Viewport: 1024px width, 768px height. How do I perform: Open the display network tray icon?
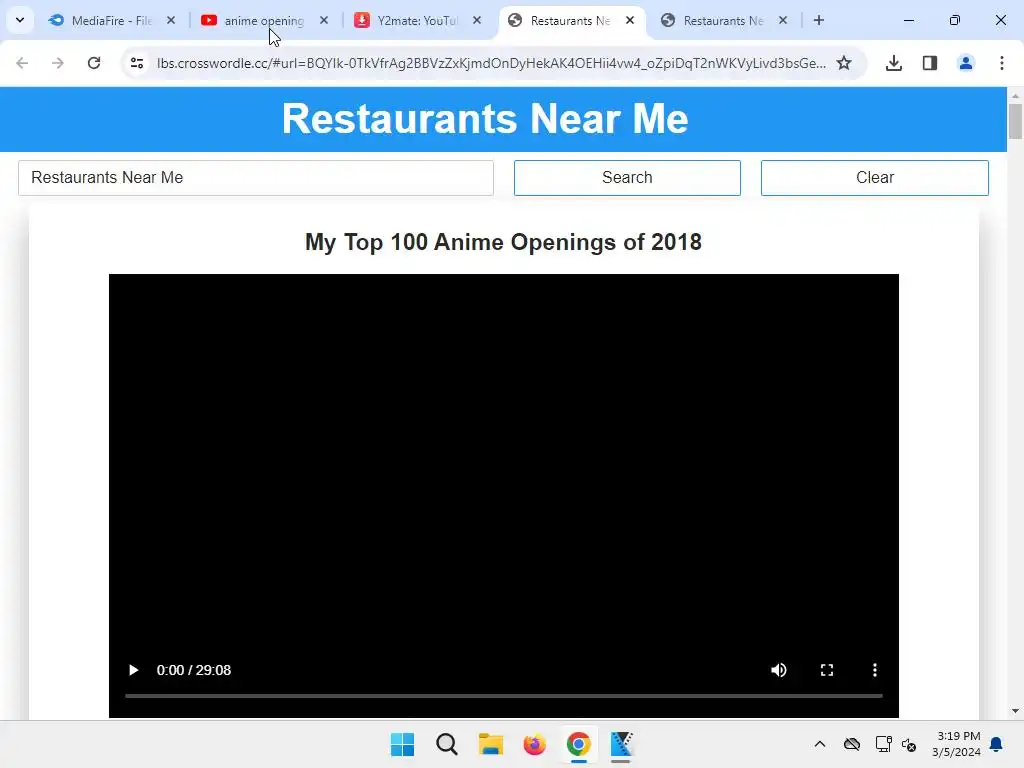coord(884,744)
